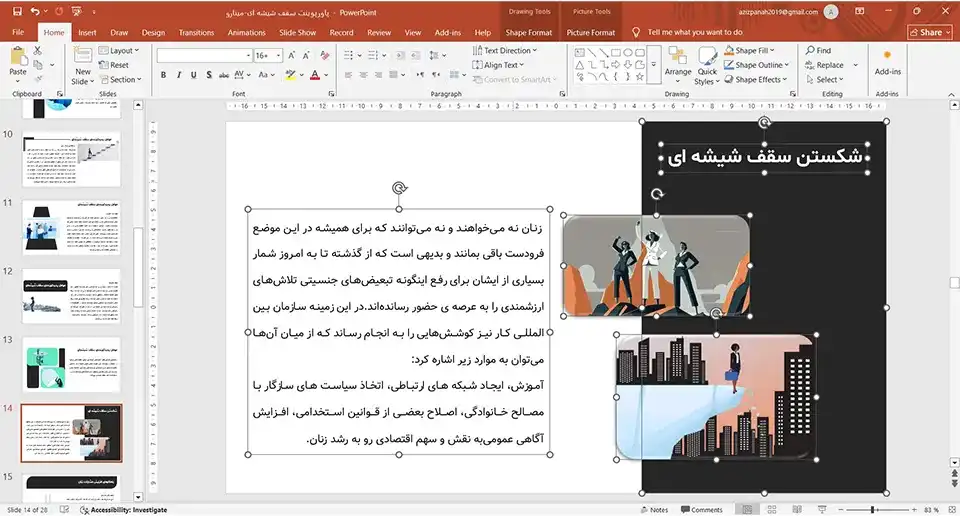Clear all formatting with the eraser A icon
Screen dimensions: 960x516
coord(324,56)
